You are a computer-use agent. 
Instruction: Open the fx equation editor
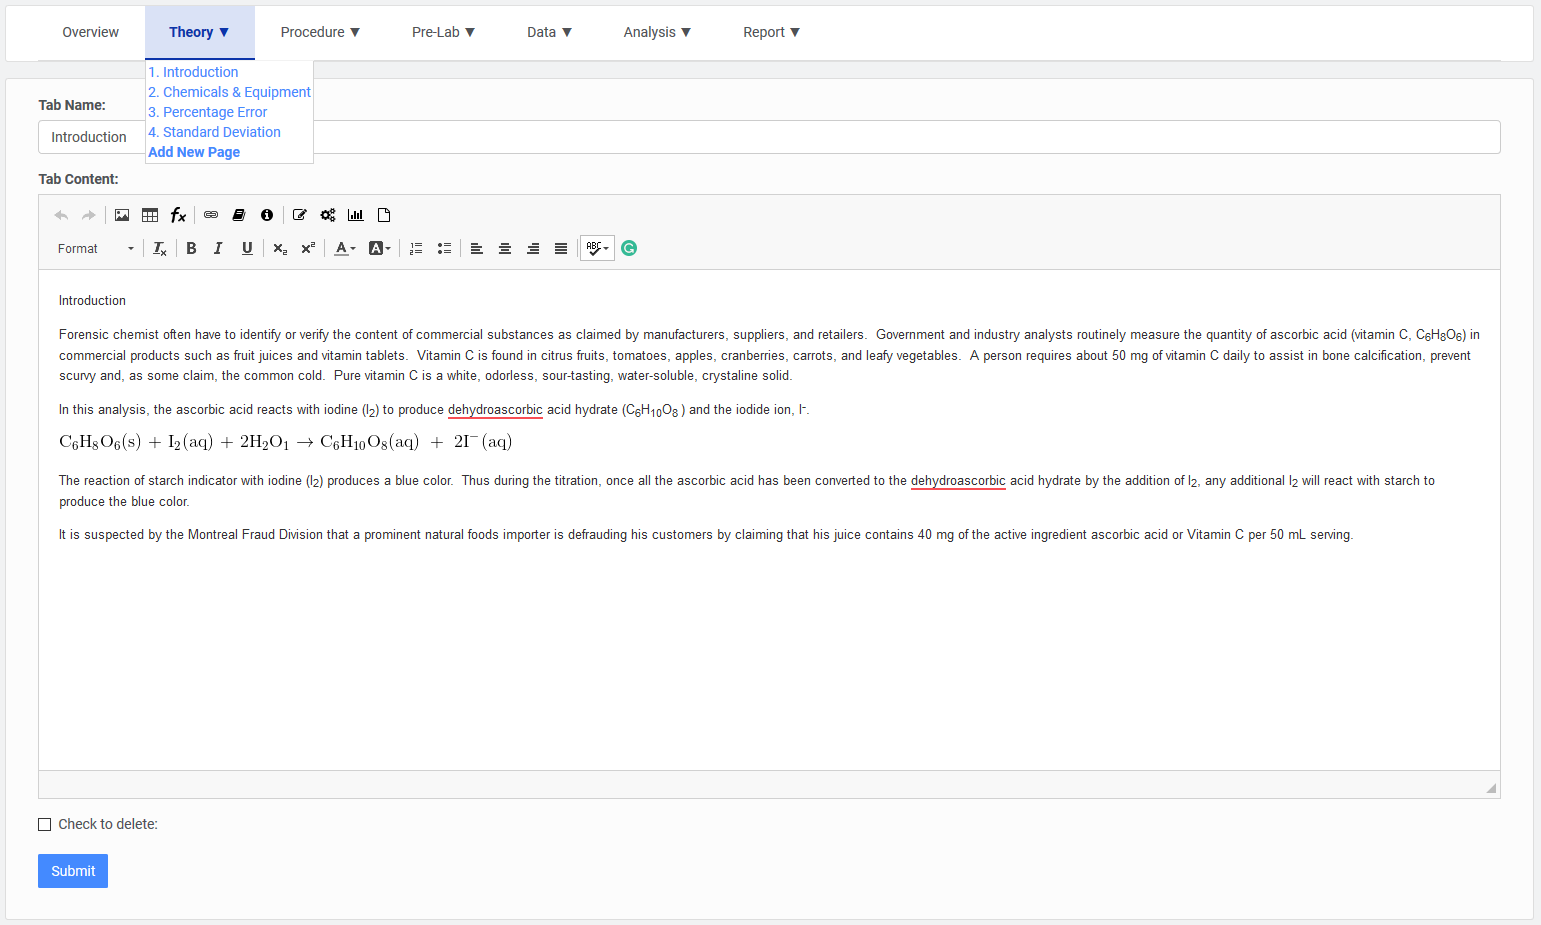[x=178, y=215]
